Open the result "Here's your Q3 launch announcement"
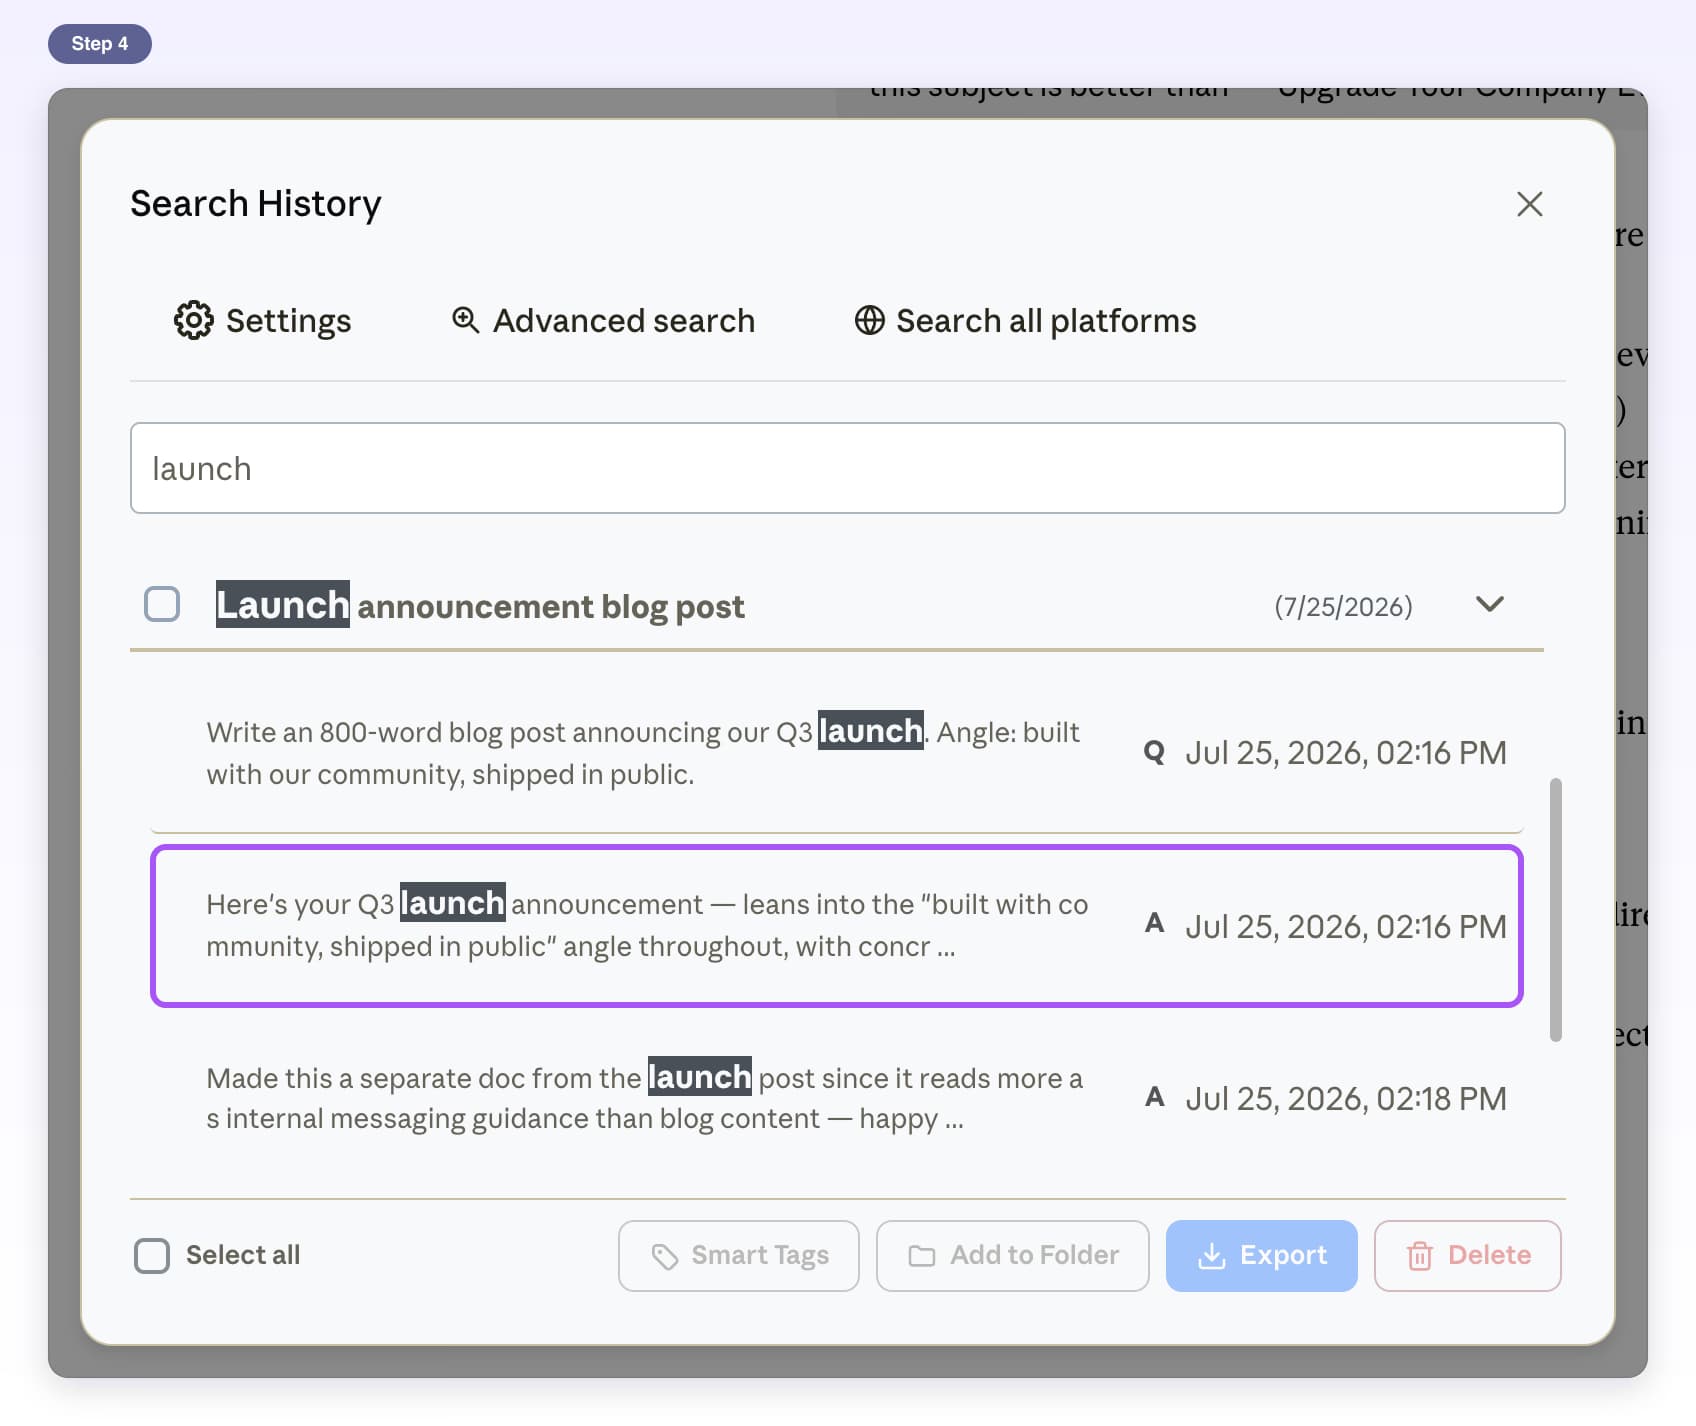 pyautogui.click(x=836, y=926)
